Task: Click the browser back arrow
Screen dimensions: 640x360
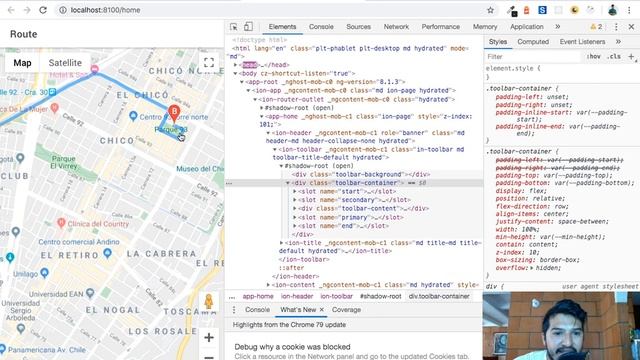Action: coord(11,10)
